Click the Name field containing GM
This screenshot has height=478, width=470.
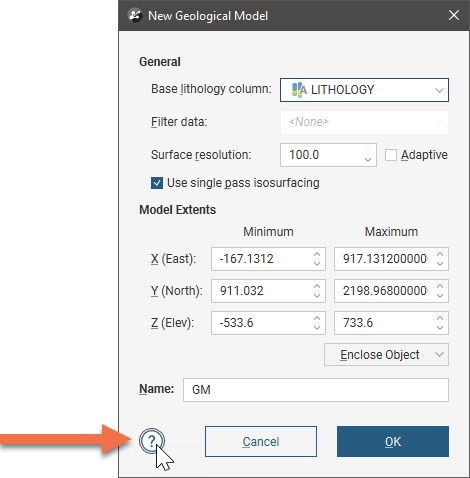(x=316, y=390)
